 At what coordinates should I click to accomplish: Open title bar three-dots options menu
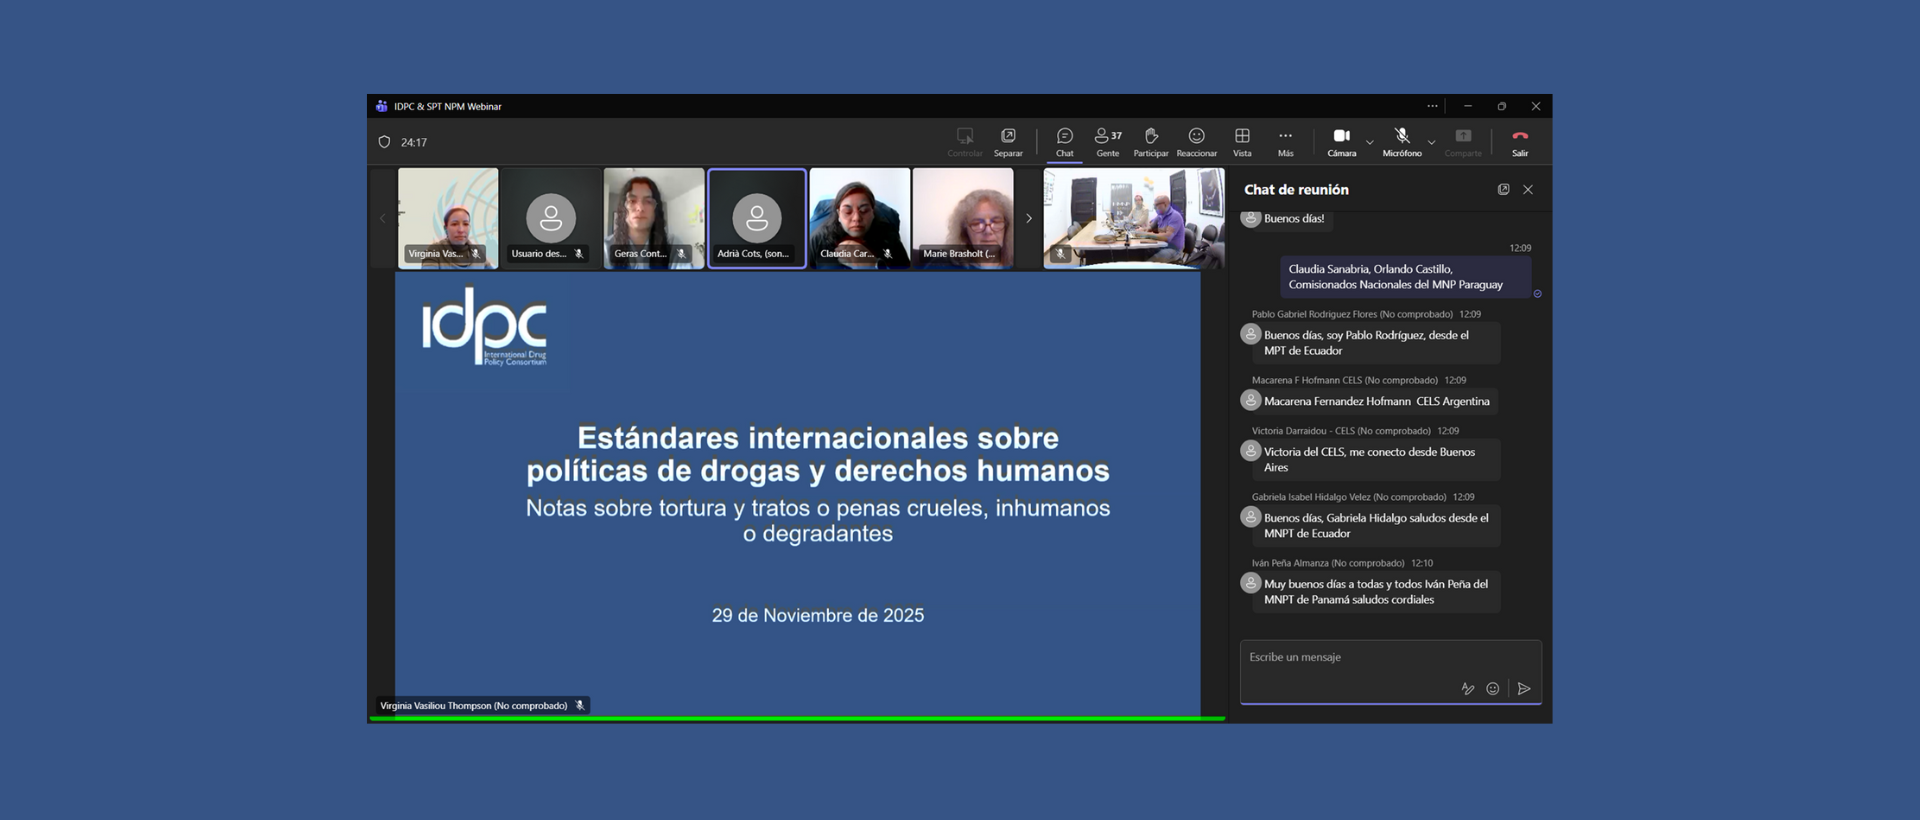click(x=1432, y=106)
